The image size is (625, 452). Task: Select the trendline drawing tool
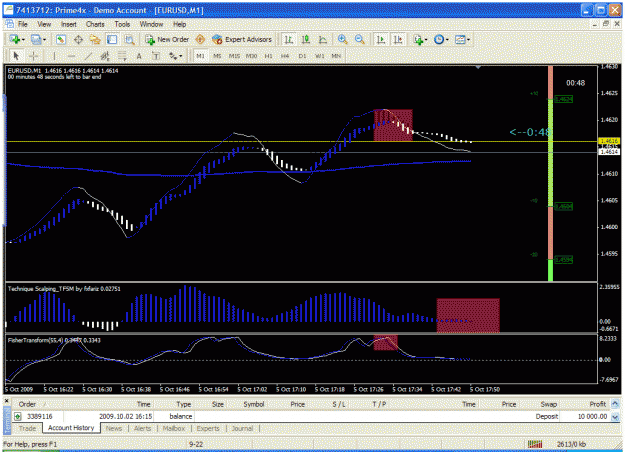pos(88,56)
